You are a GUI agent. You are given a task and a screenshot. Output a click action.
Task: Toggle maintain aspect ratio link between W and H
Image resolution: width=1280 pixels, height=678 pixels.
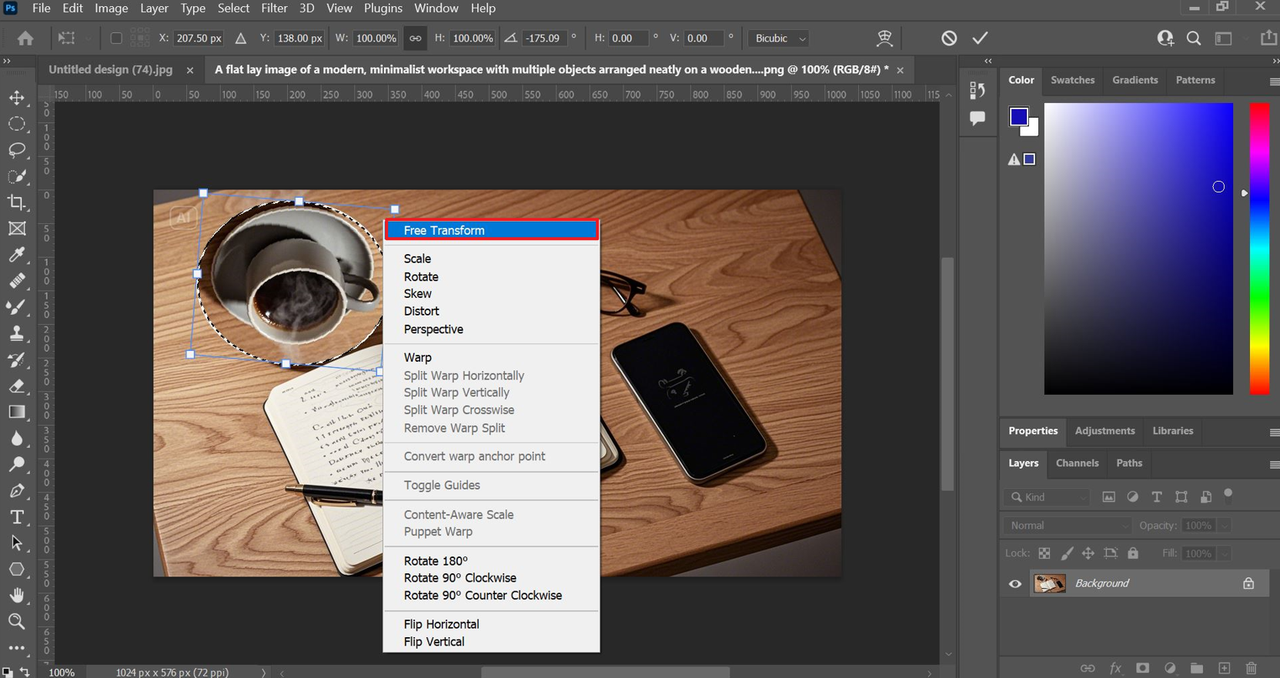coord(415,38)
